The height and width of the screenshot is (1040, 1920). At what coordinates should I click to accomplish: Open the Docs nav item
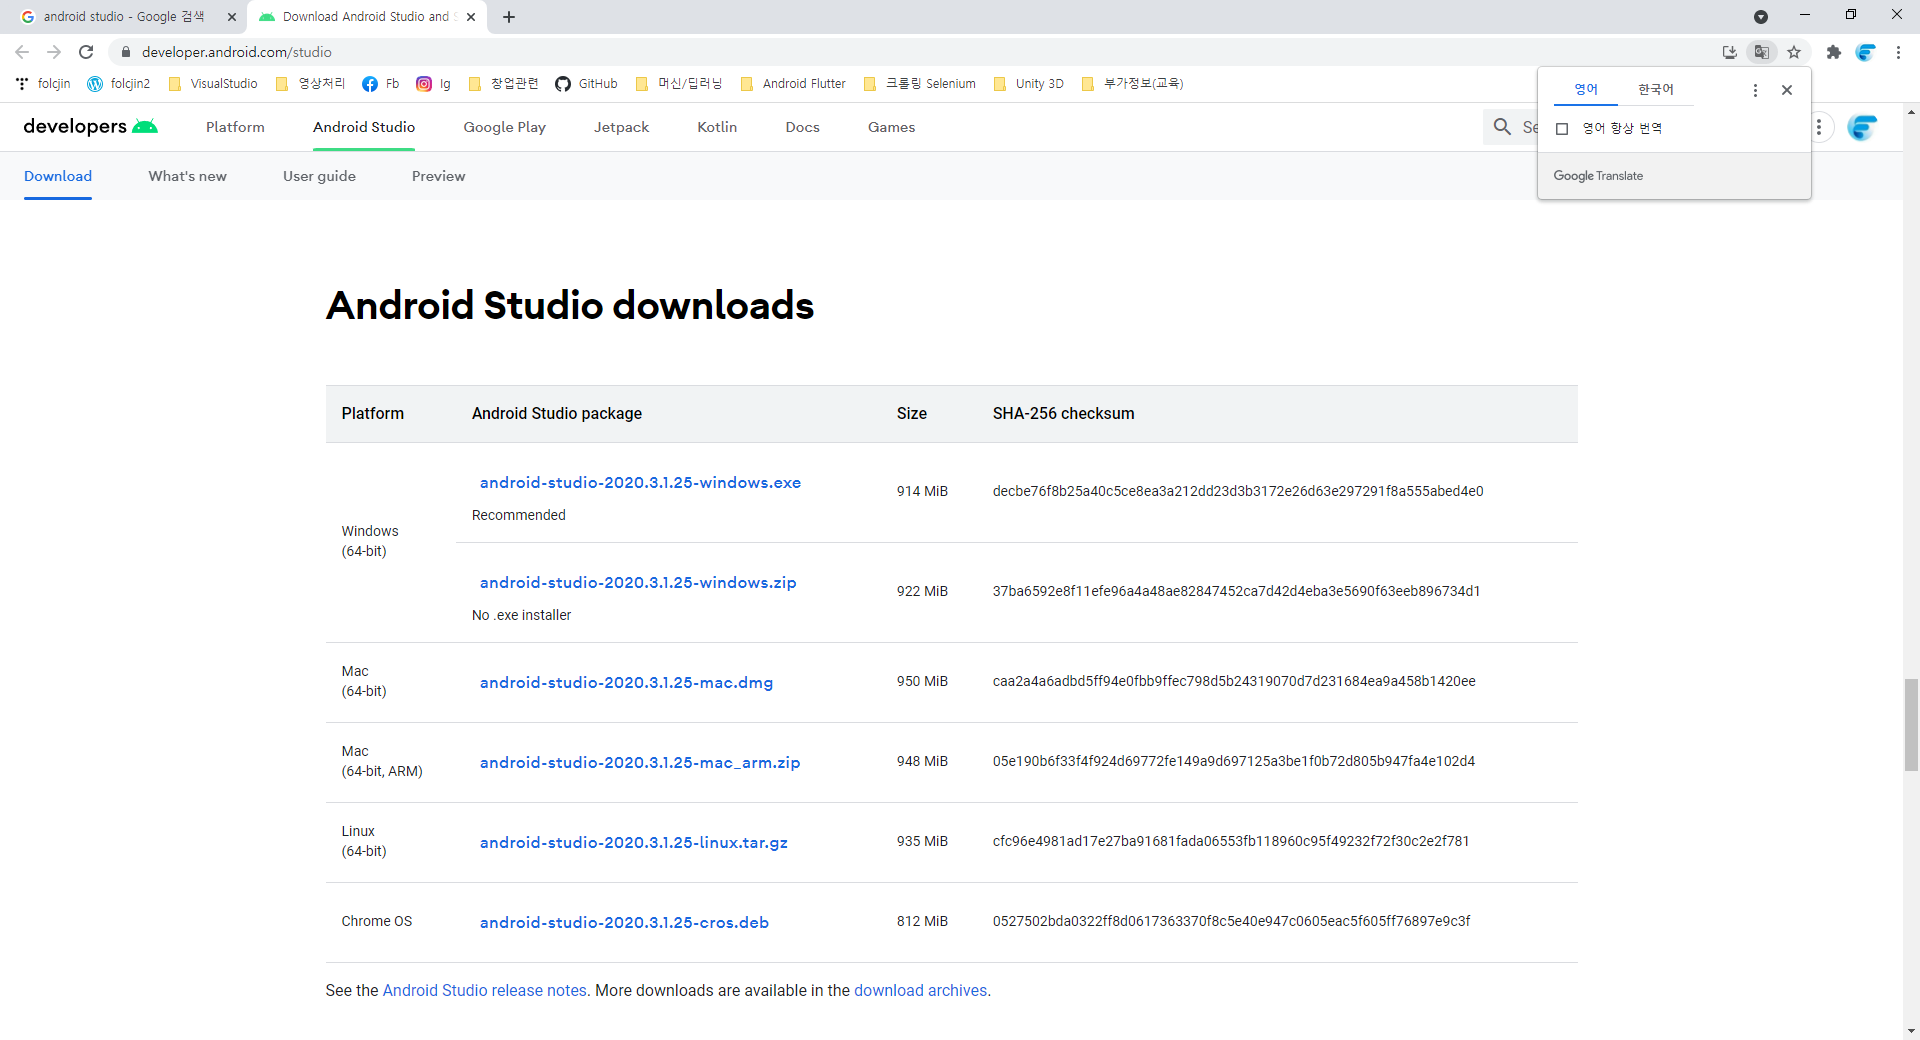(x=802, y=127)
